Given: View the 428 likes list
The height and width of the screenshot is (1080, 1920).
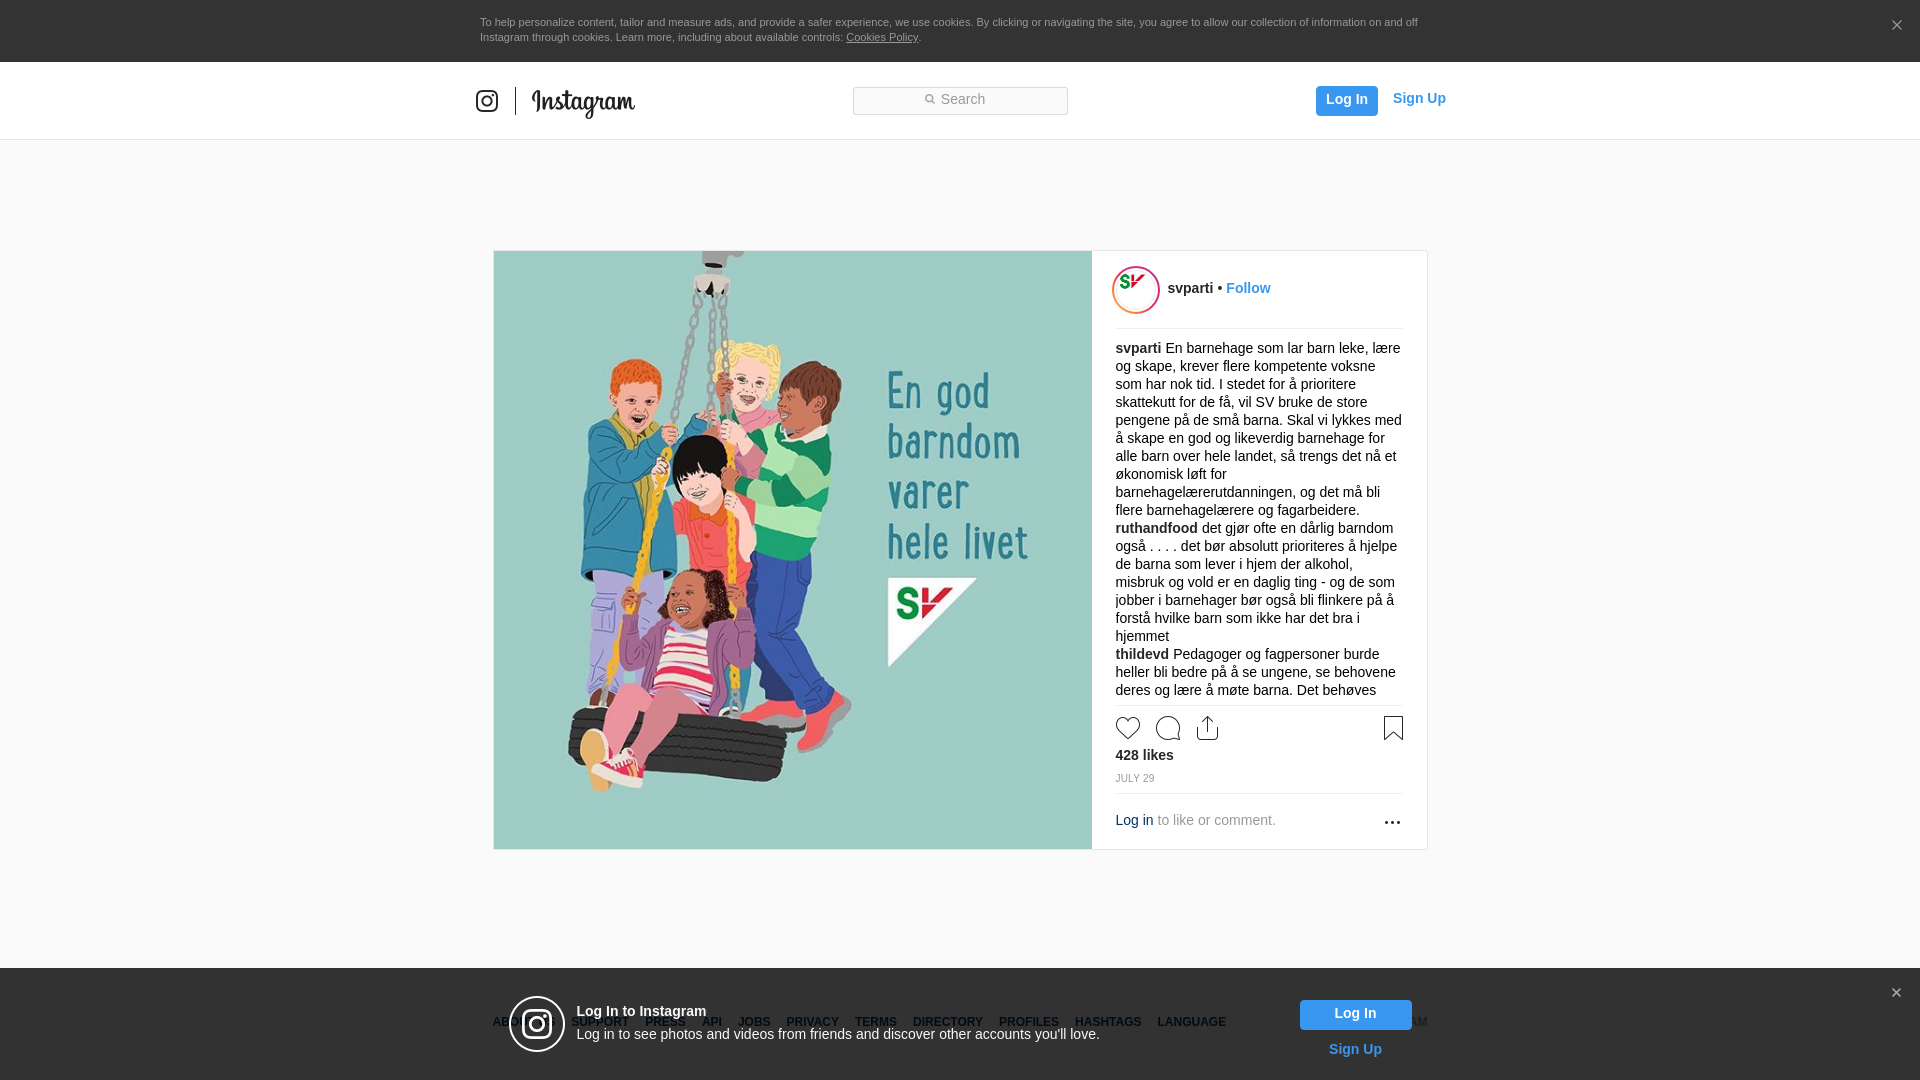Looking at the screenshot, I should (1144, 755).
